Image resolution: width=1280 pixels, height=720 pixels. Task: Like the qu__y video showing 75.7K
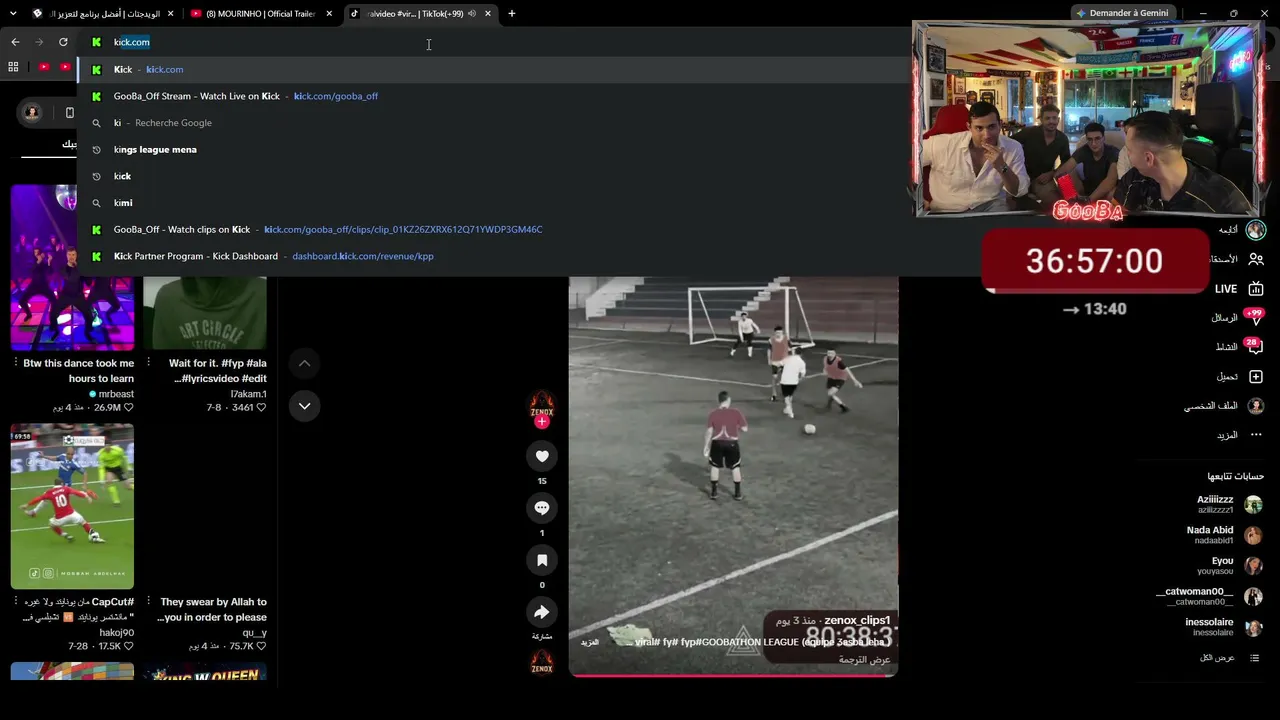261,647
